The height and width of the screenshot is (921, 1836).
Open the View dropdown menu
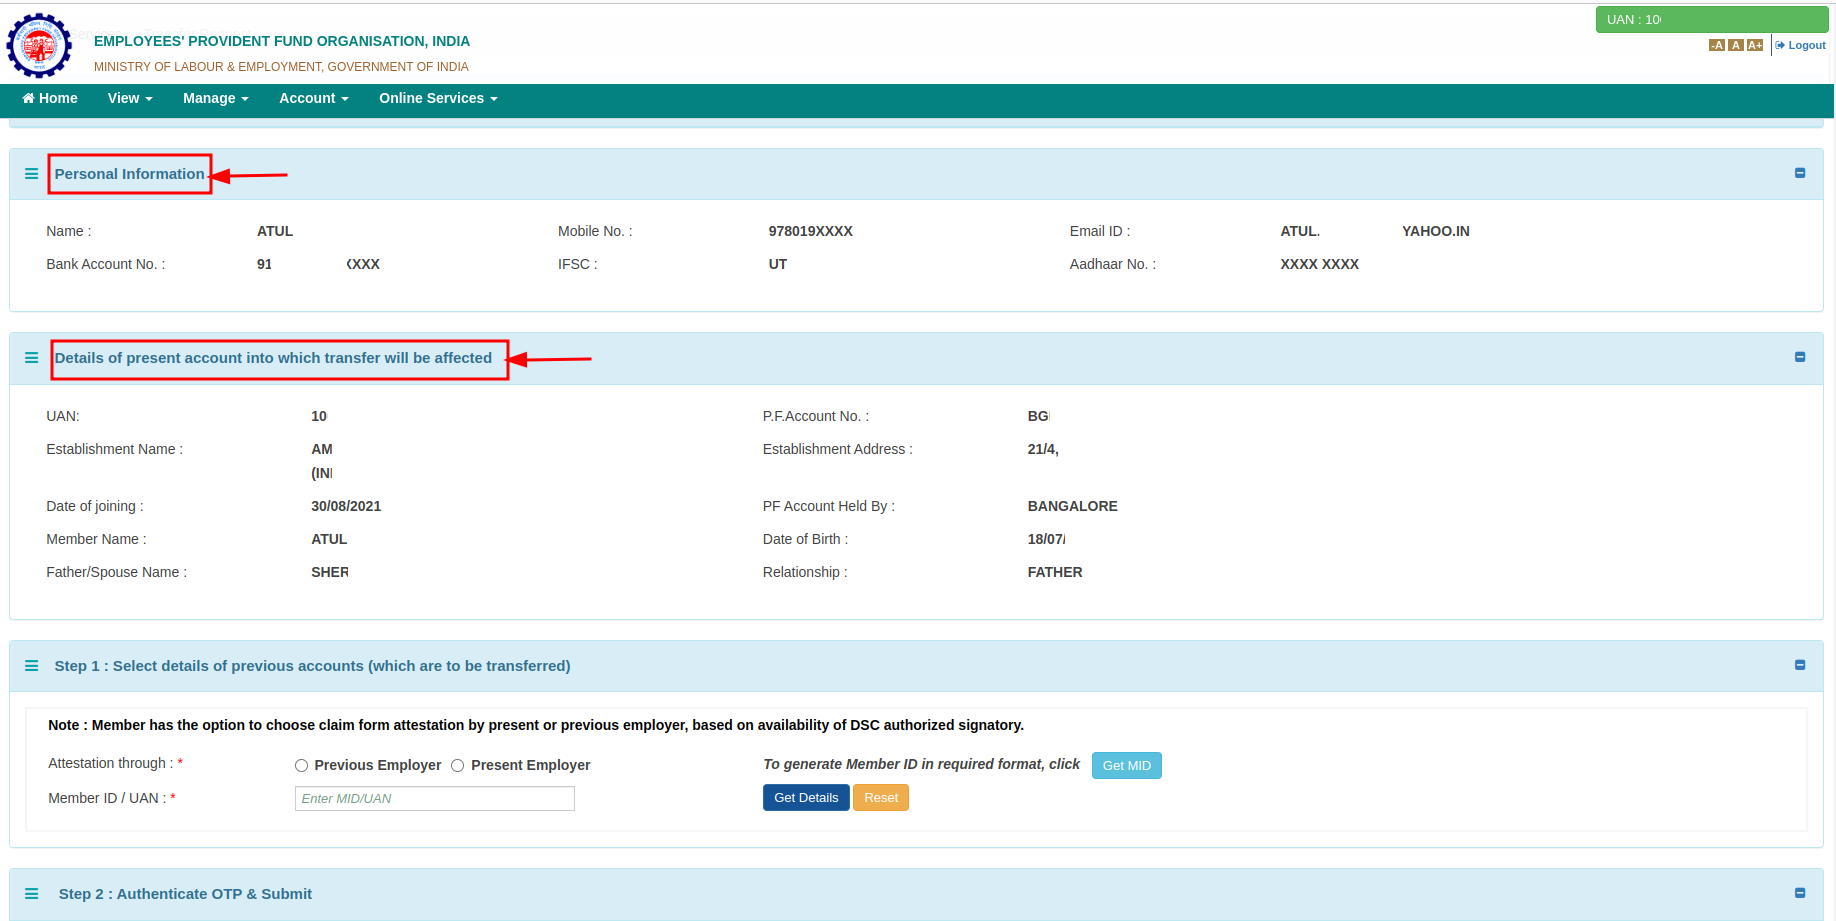coord(130,98)
